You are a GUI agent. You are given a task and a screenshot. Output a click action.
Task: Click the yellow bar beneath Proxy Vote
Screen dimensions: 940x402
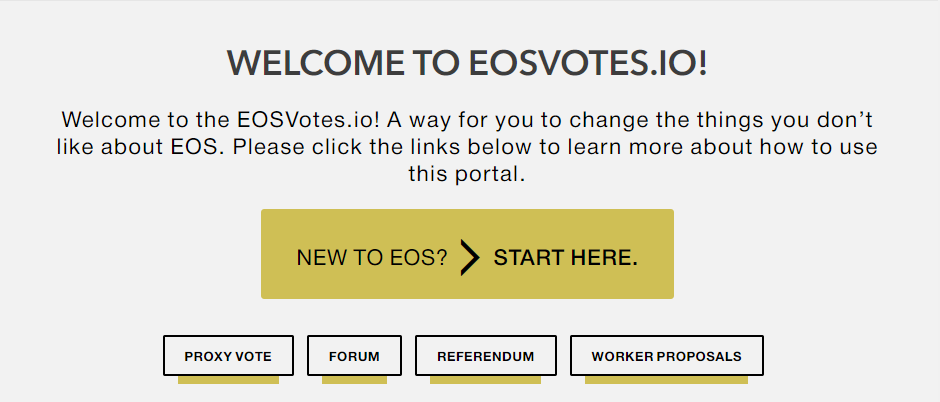coord(228,380)
